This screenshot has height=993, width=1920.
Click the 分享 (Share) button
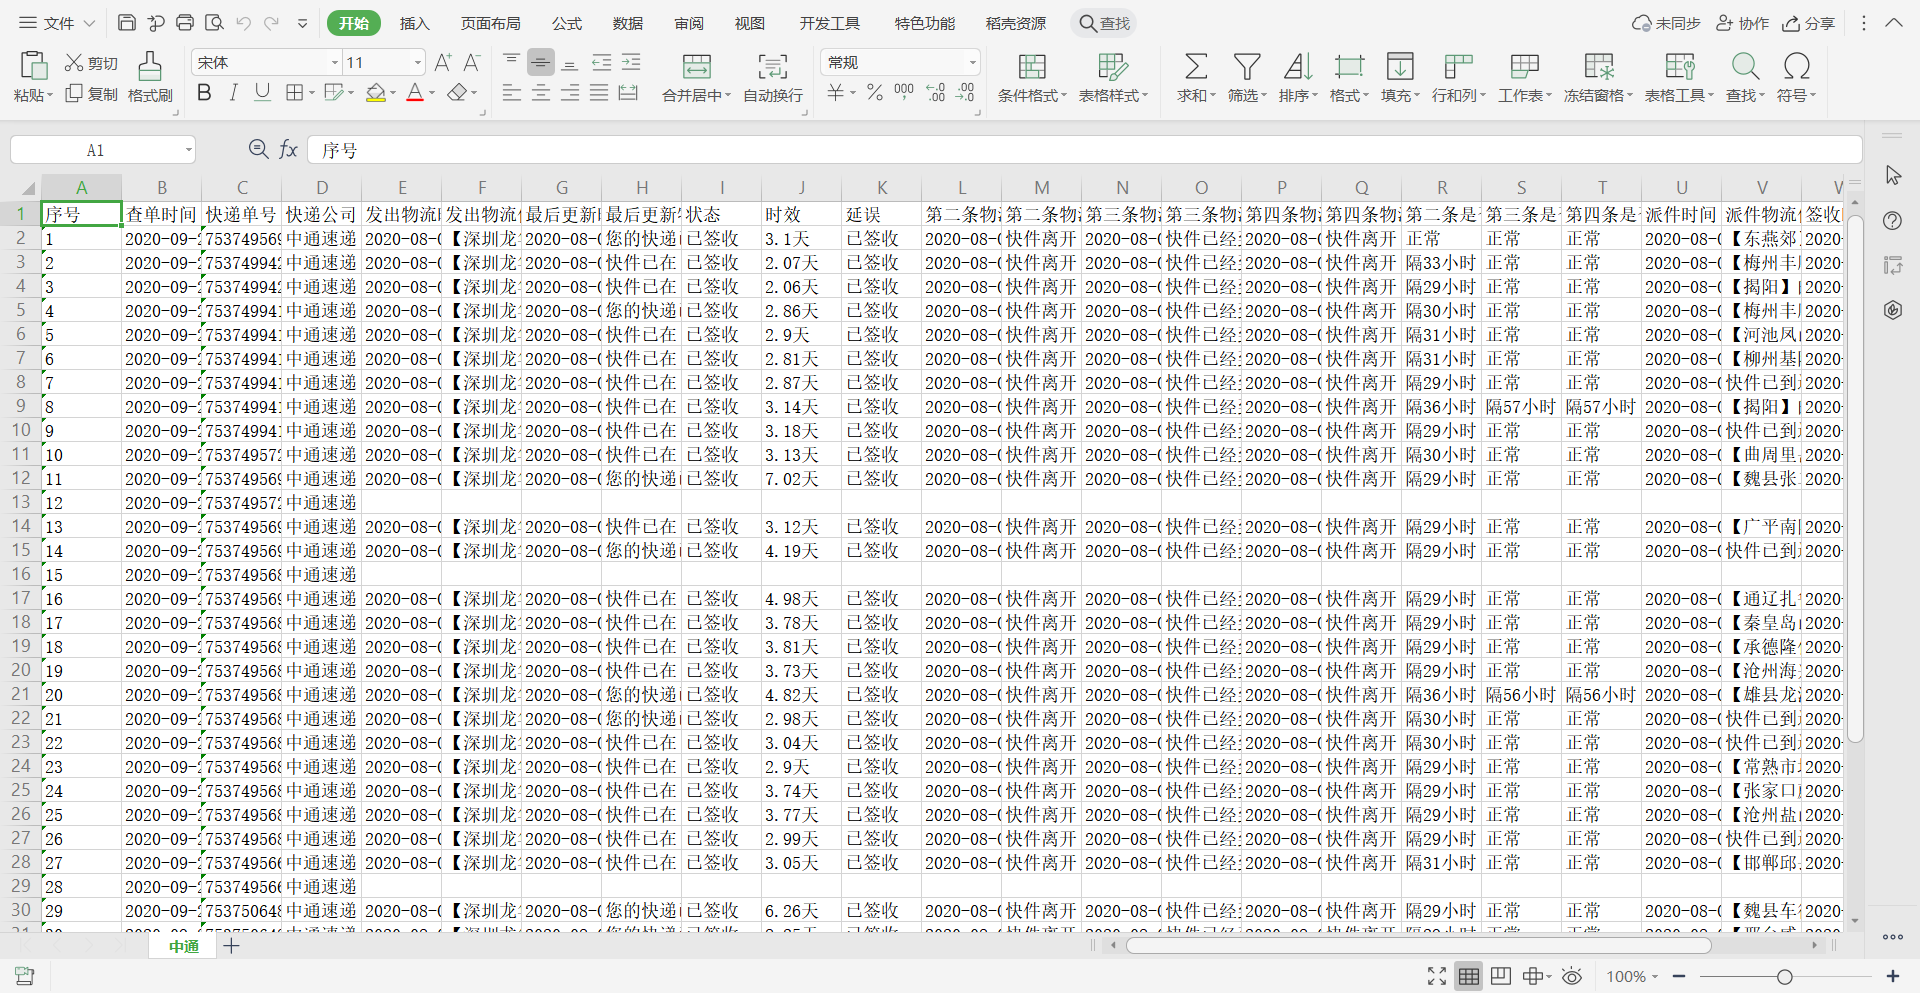pos(1809,23)
